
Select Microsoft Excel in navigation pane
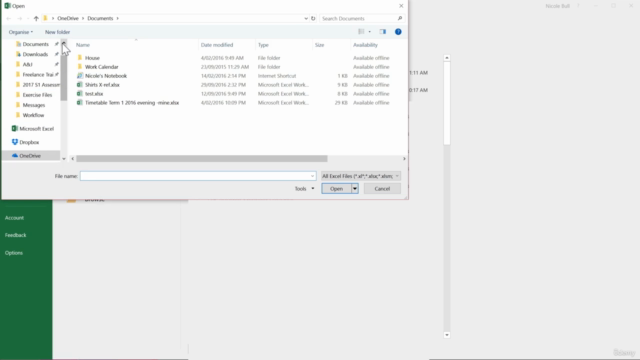(x=36, y=129)
